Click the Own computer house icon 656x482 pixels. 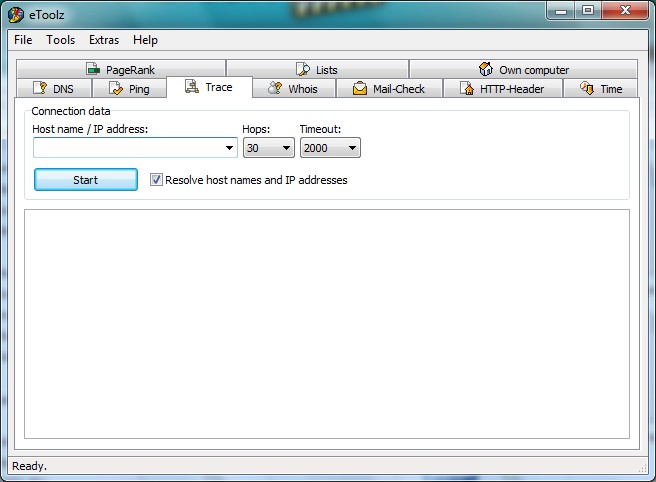click(486, 69)
